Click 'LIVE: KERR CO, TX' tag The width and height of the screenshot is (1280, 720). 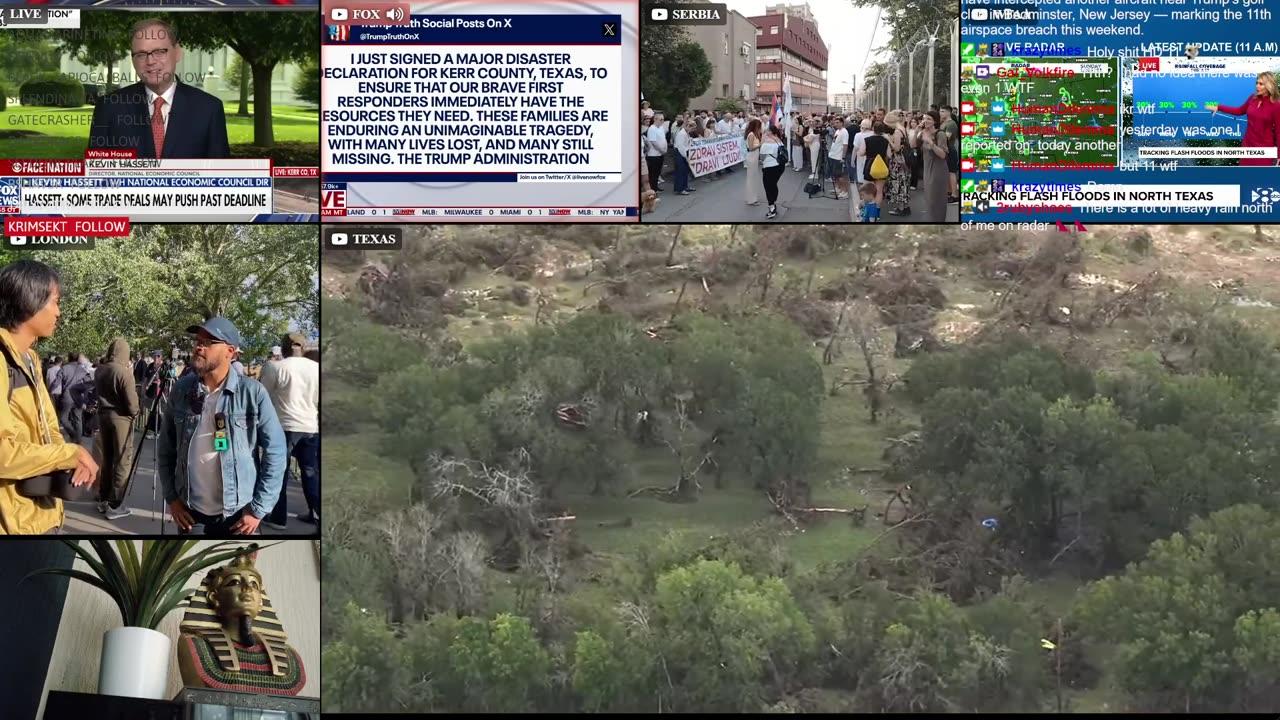pos(294,172)
